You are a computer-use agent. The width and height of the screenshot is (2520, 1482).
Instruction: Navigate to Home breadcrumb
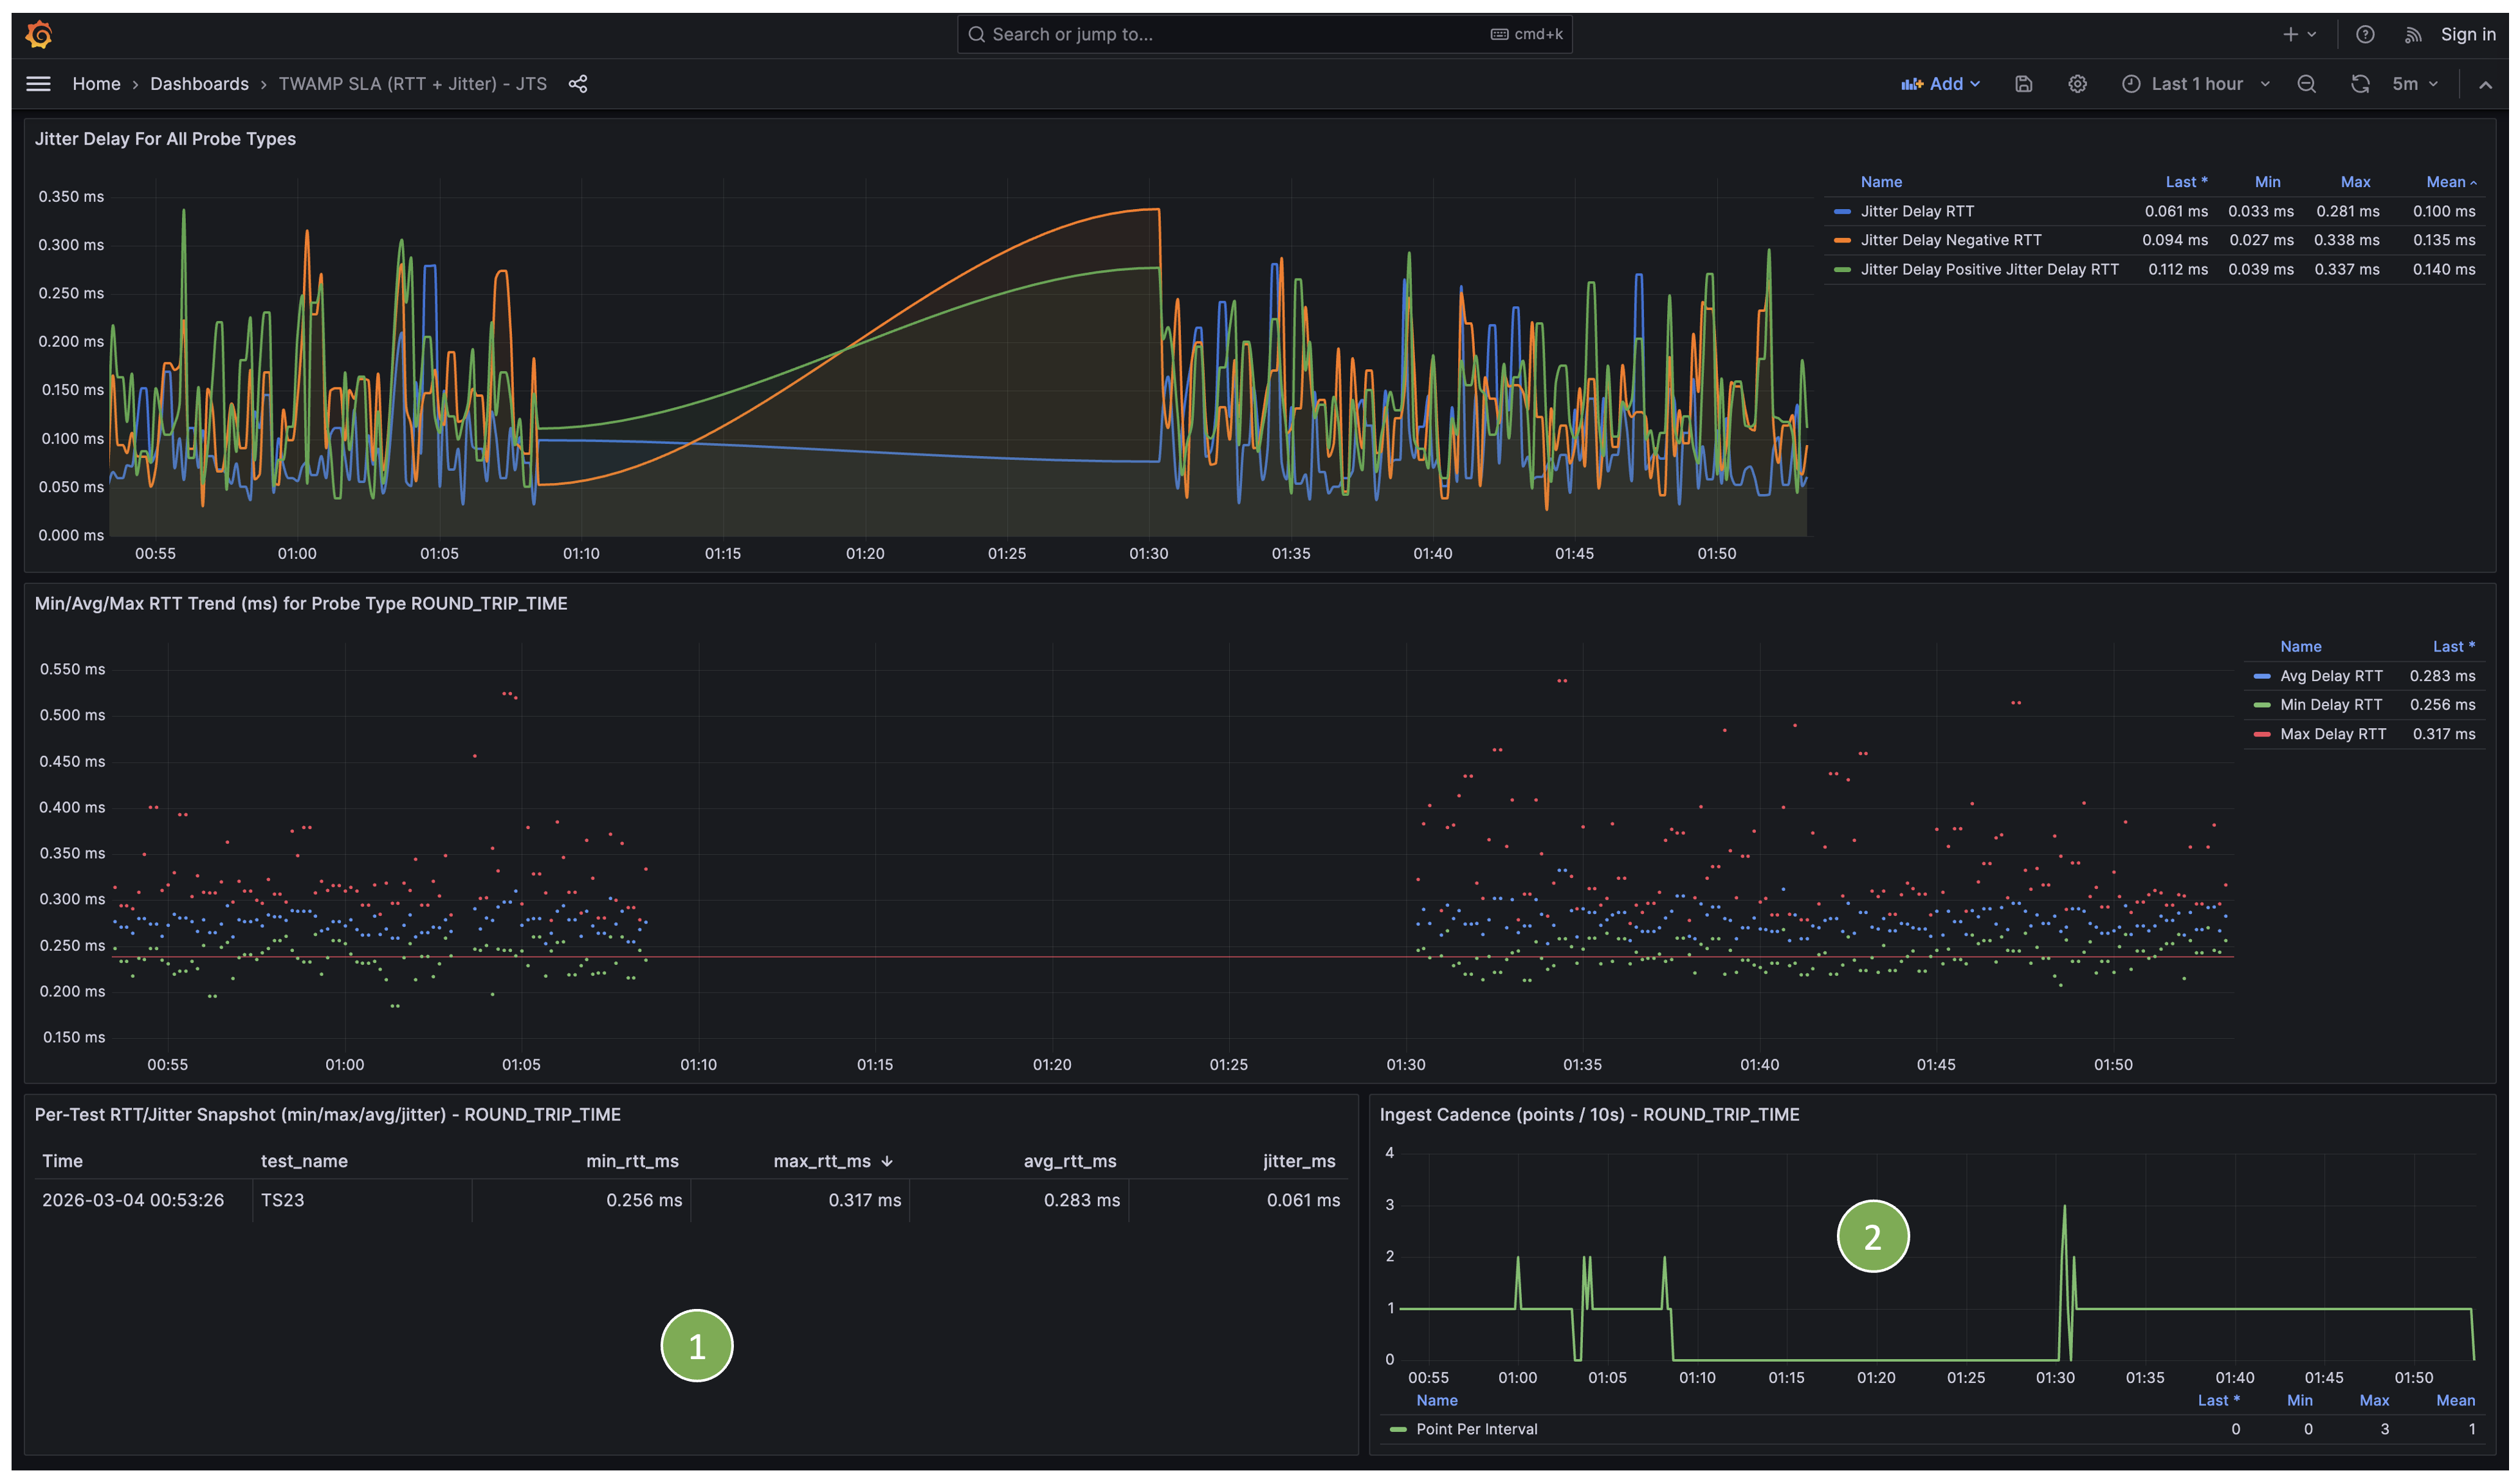tap(96, 84)
